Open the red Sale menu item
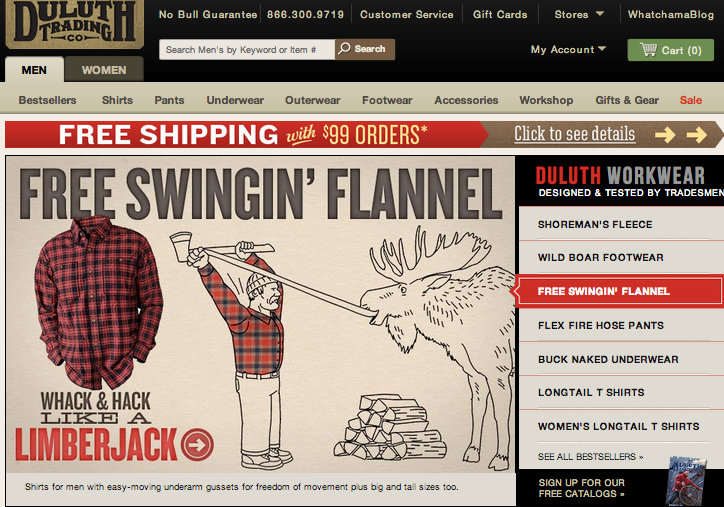This screenshot has width=724, height=507. coord(690,100)
